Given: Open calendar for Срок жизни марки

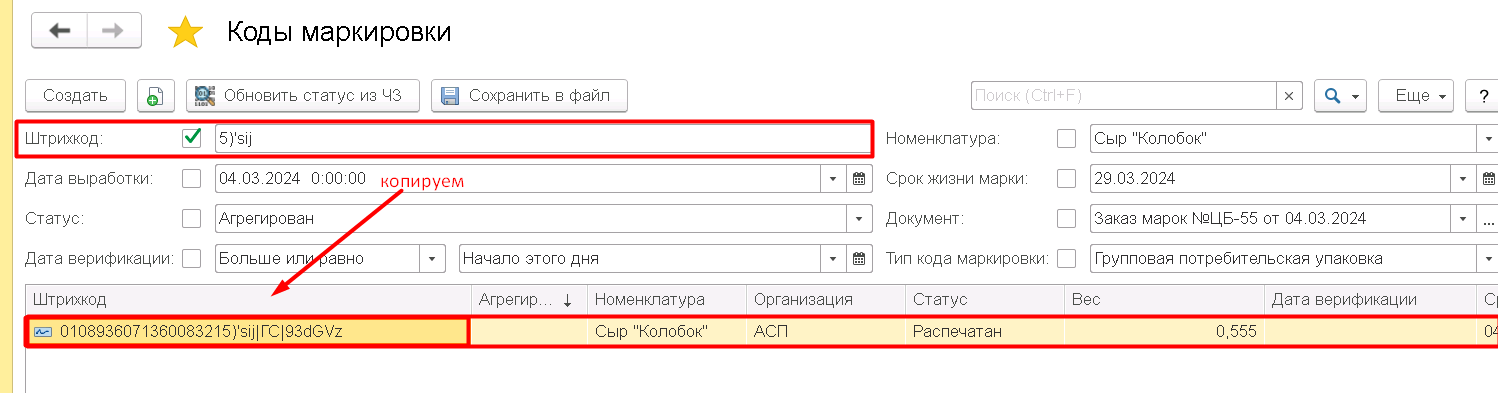Looking at the screenshot, I should point(1488,179).
